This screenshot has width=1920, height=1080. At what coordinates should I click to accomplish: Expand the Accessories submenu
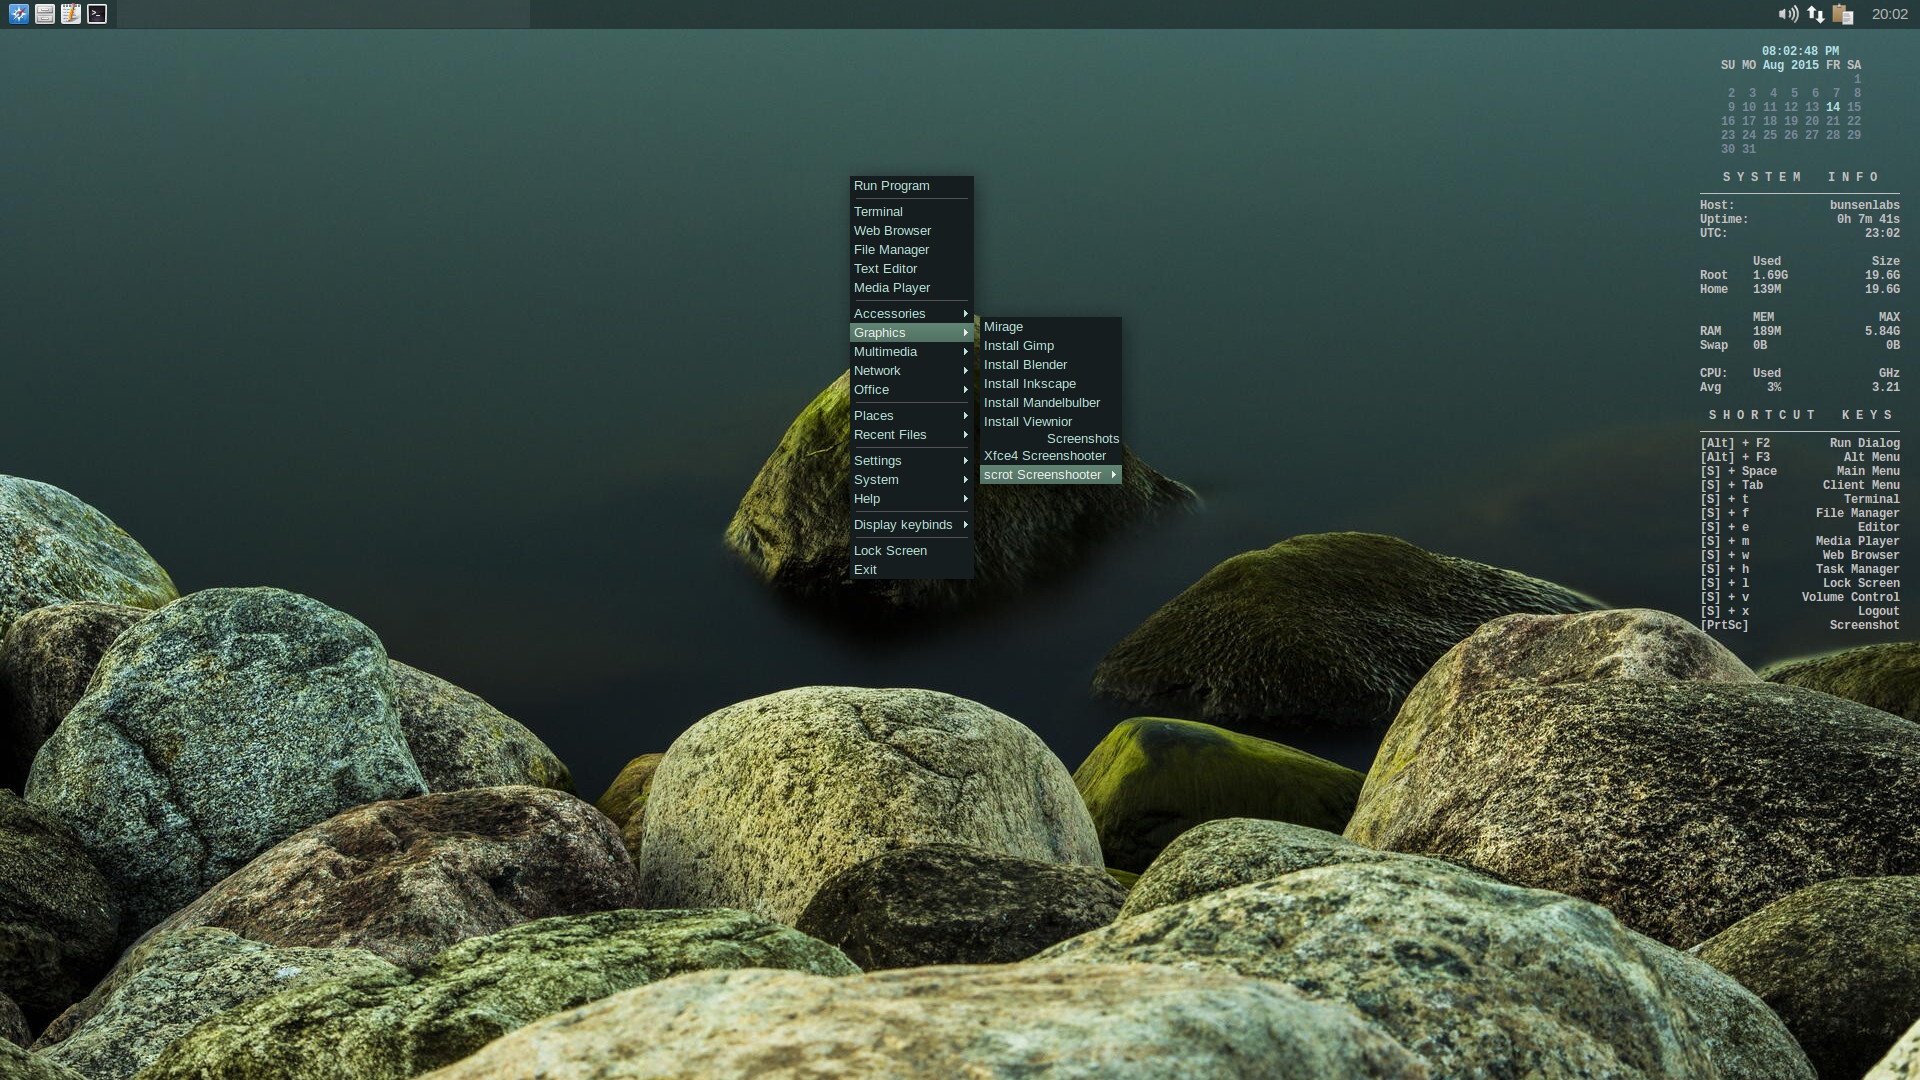[911, 314]
